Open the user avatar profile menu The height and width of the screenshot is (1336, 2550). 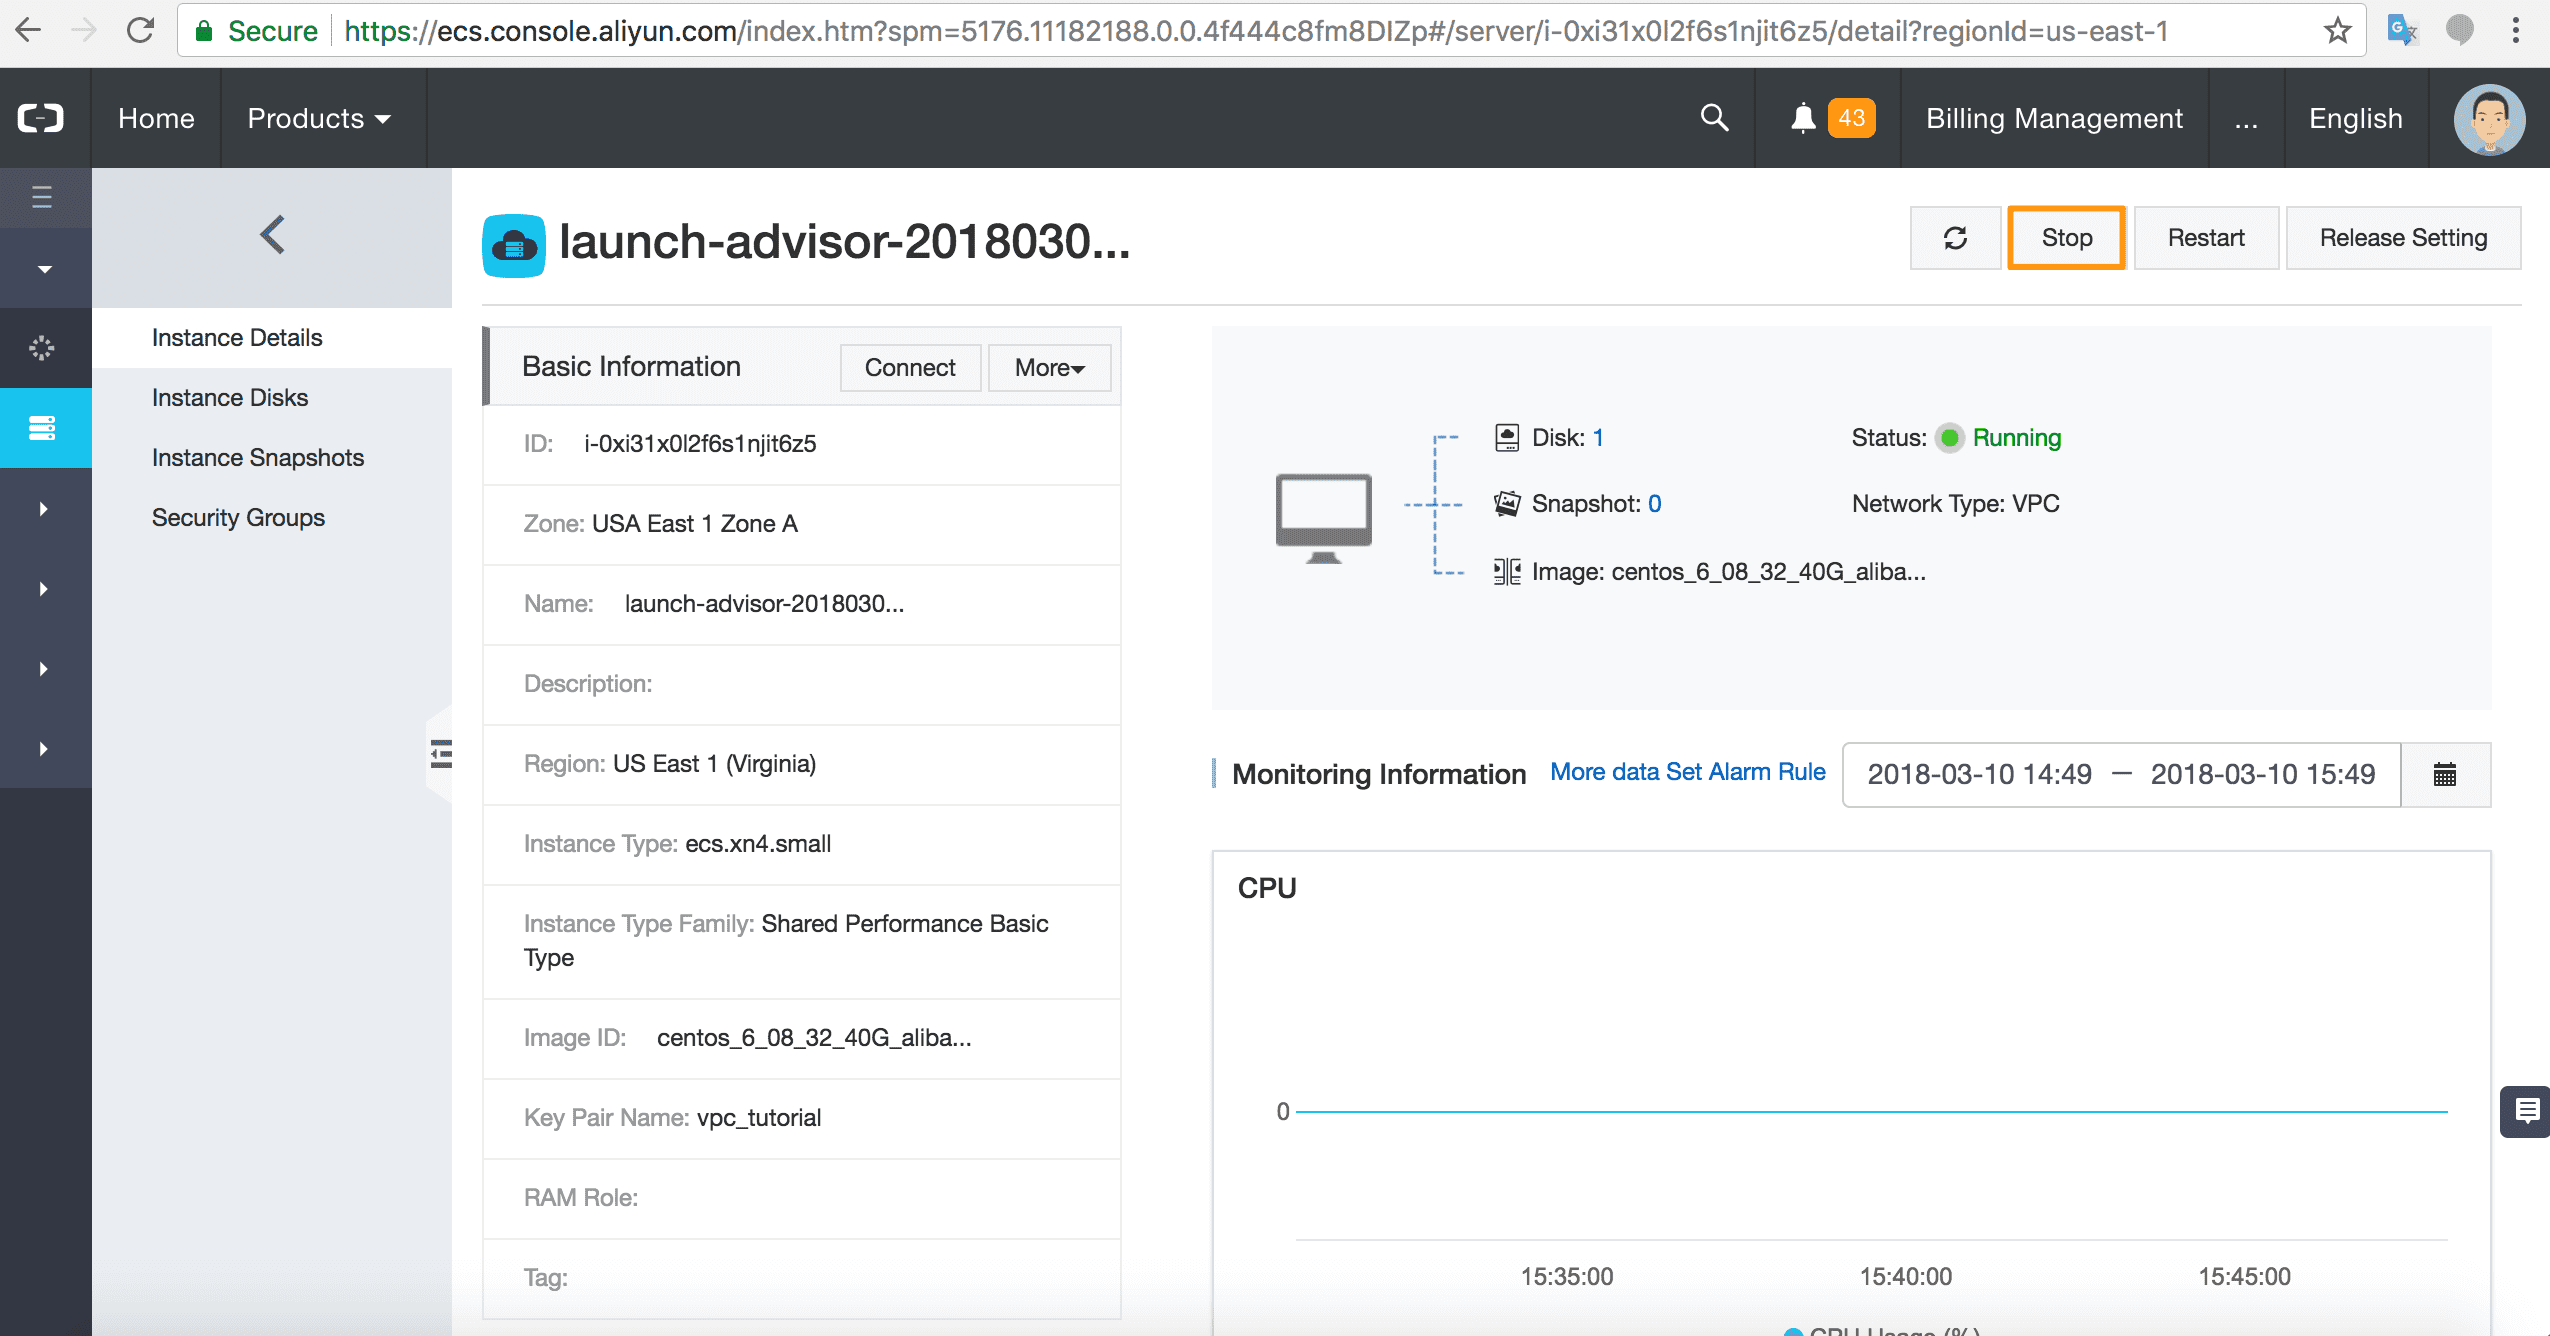click(2489, 118)
